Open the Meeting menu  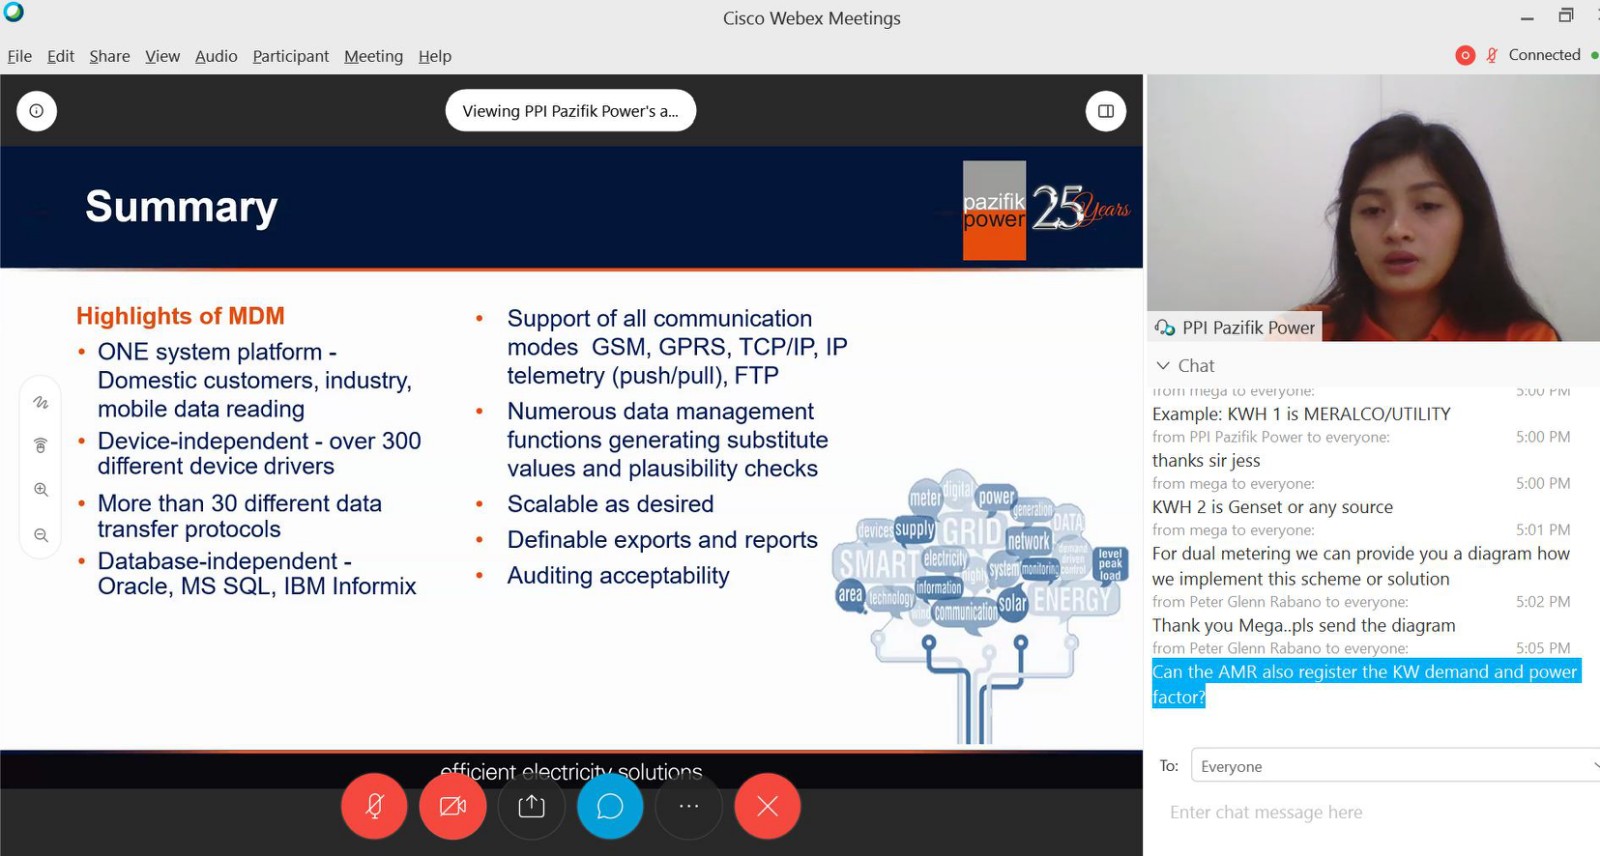coord(373,56)
